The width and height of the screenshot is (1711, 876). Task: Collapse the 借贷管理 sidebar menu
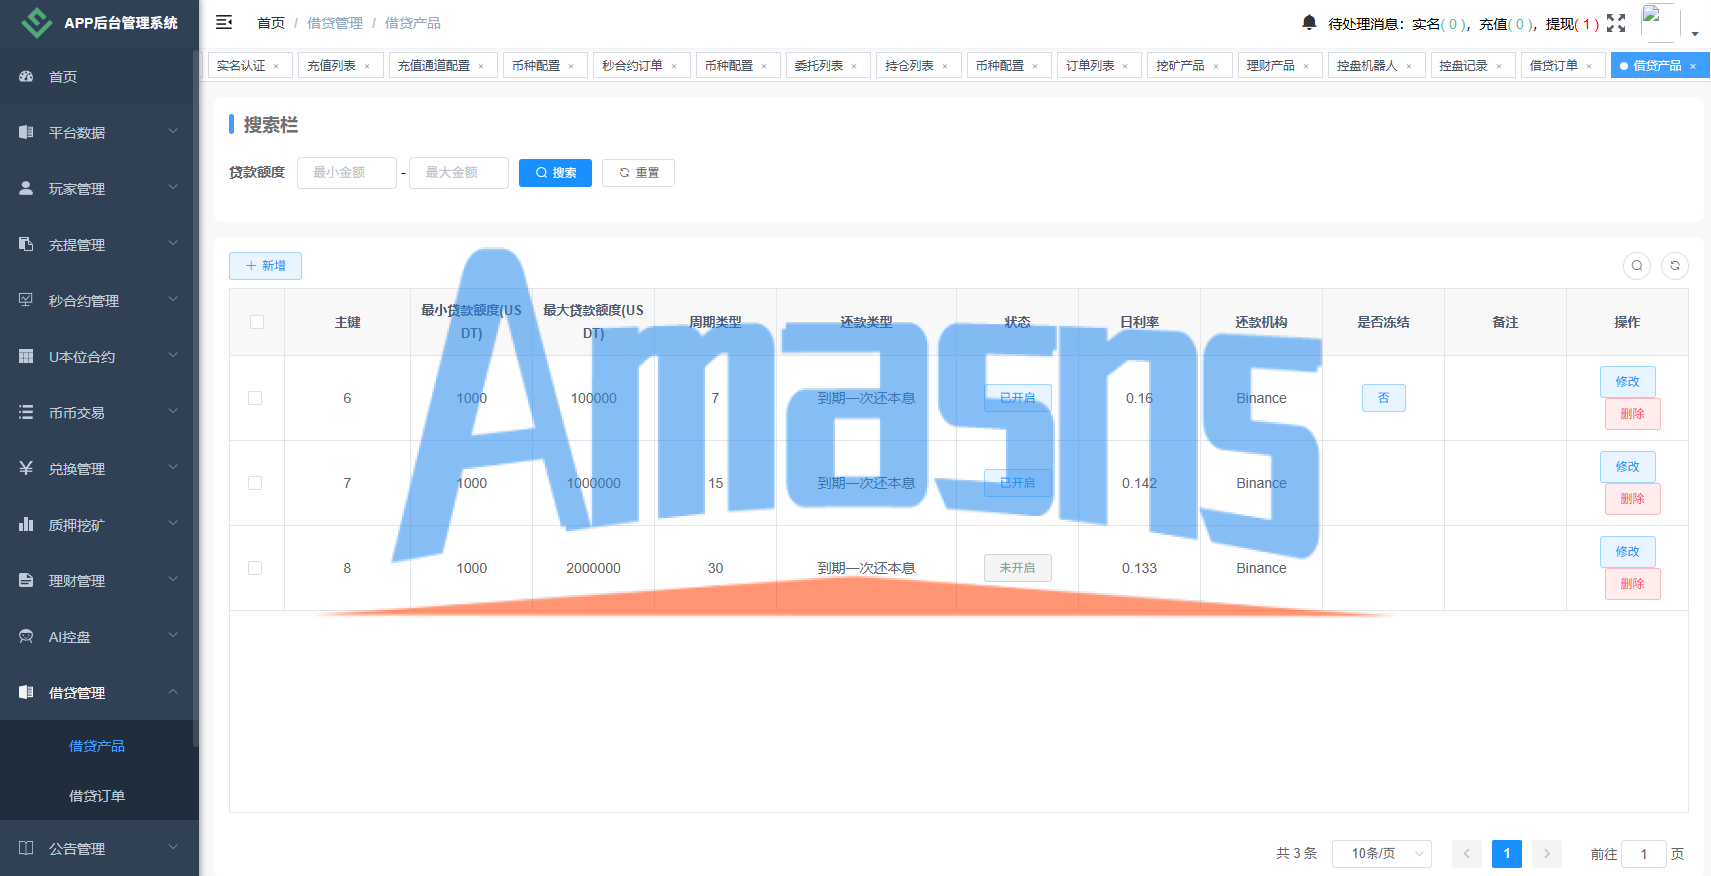point(99,692)
